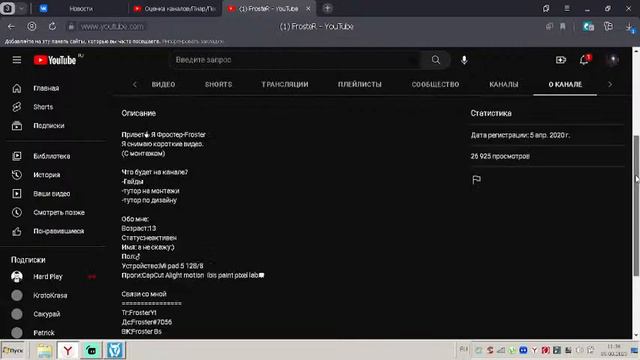Open the Yandex Browser taskbar icon

click(x=68, y=350)
